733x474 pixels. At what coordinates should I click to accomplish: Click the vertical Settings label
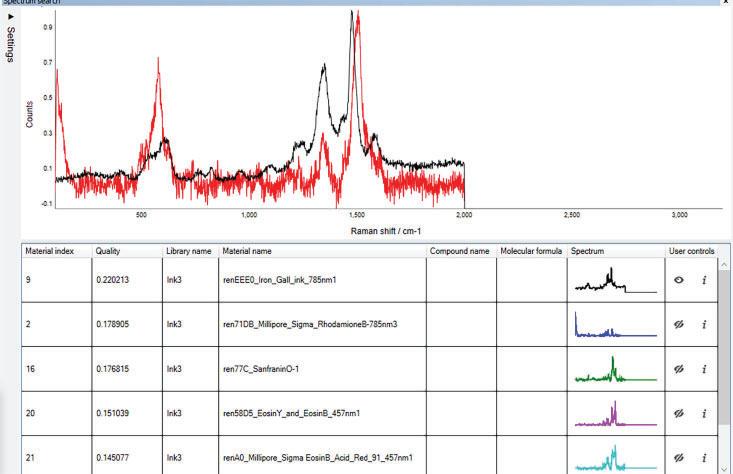point(10,44)
